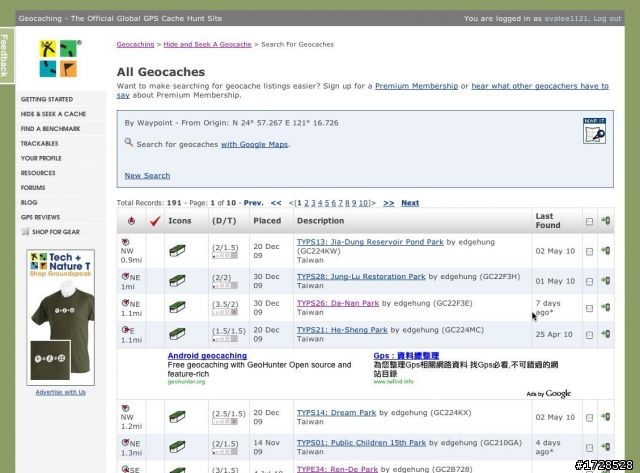Screen dimensions: 640x473
Task: Open Find a Benchmark menu item
Action: pyautogui.click(x=51, y=129)
